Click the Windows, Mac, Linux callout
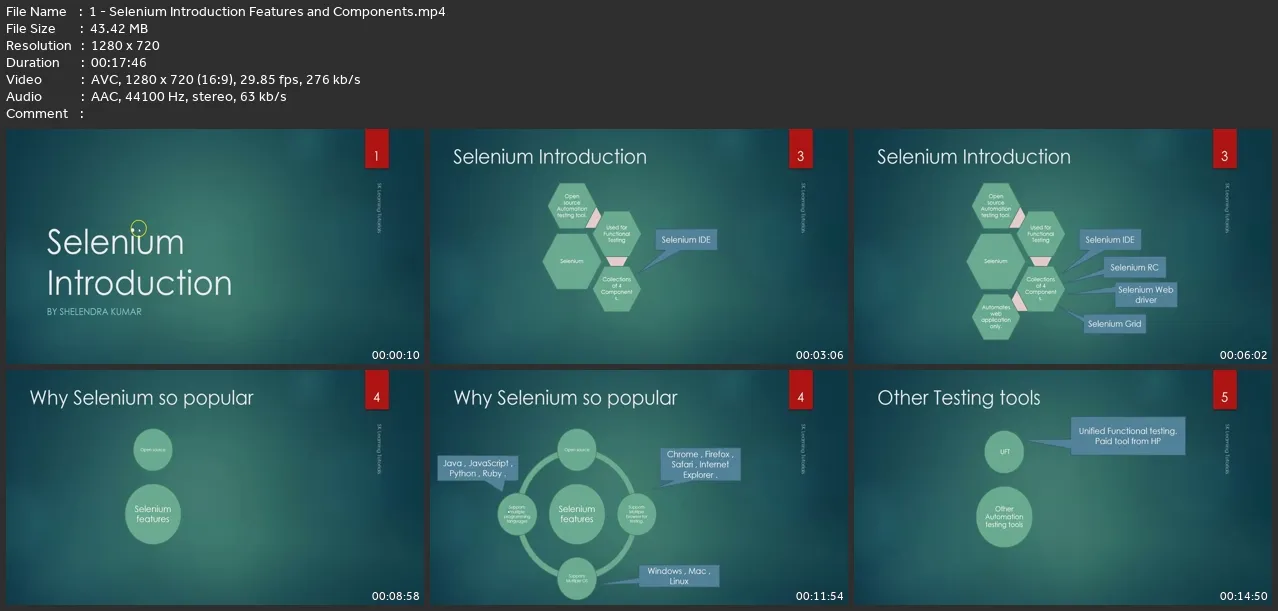Viewport: 1278px width, 611px height. [679, 576]
